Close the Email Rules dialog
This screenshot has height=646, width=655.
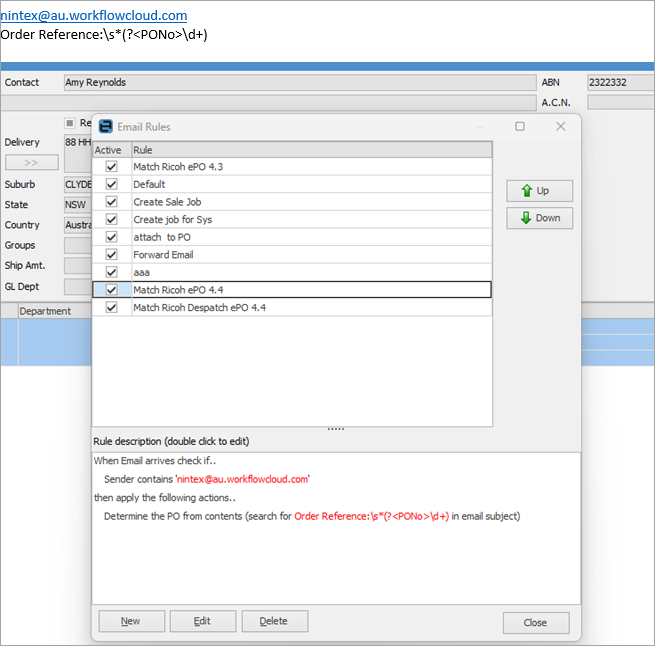[x=536, y=623]
